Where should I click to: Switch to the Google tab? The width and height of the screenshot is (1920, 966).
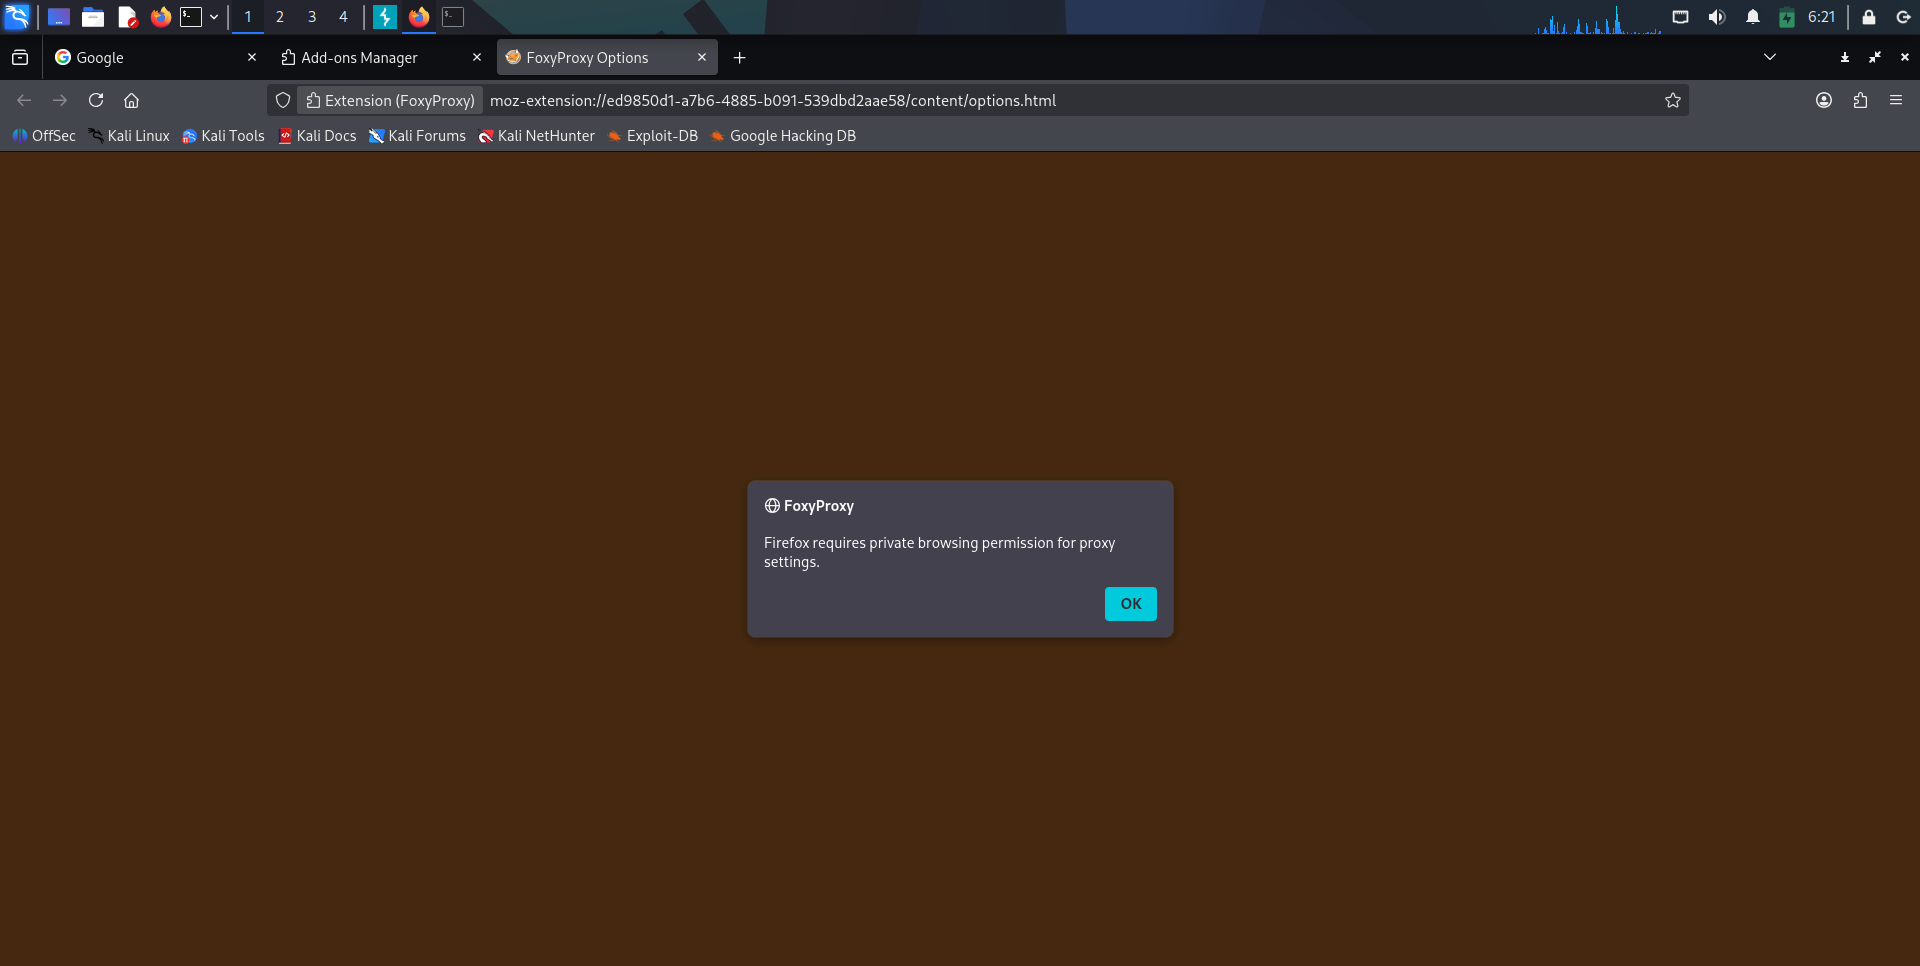[x=155, y=58]
